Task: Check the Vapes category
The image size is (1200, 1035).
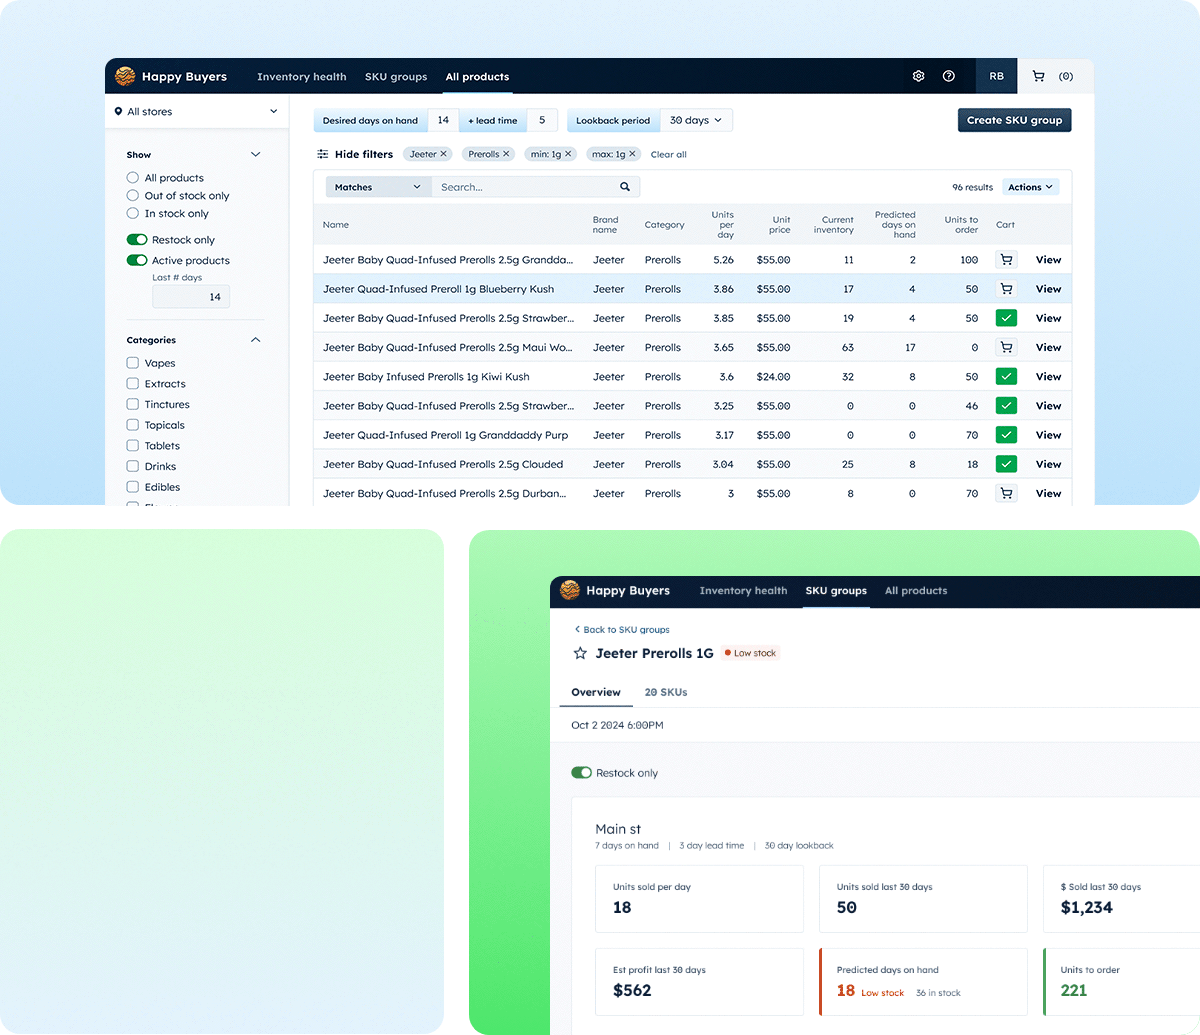Action: 133,363
